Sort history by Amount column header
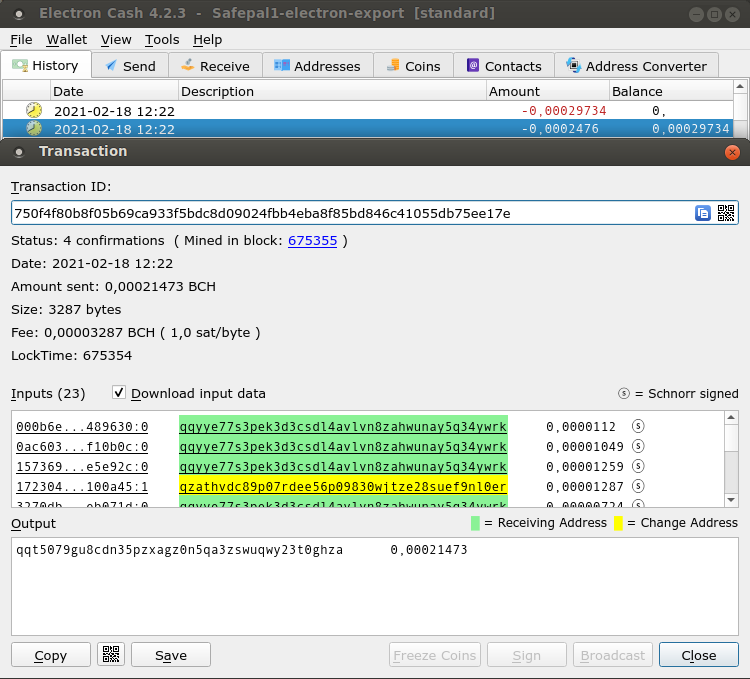Screen dimensions: 750x679 (548, 91)
